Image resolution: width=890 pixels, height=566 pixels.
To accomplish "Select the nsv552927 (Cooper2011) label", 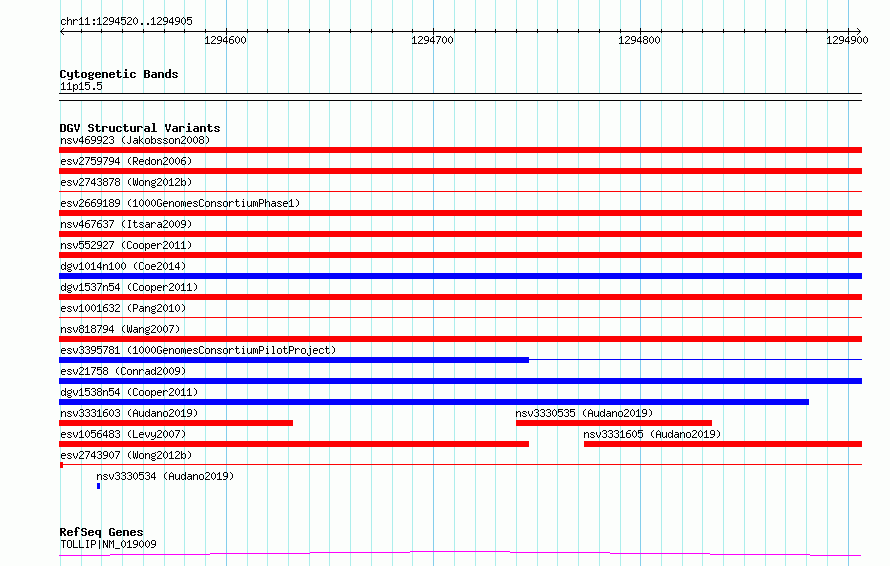I will [126, 245].
